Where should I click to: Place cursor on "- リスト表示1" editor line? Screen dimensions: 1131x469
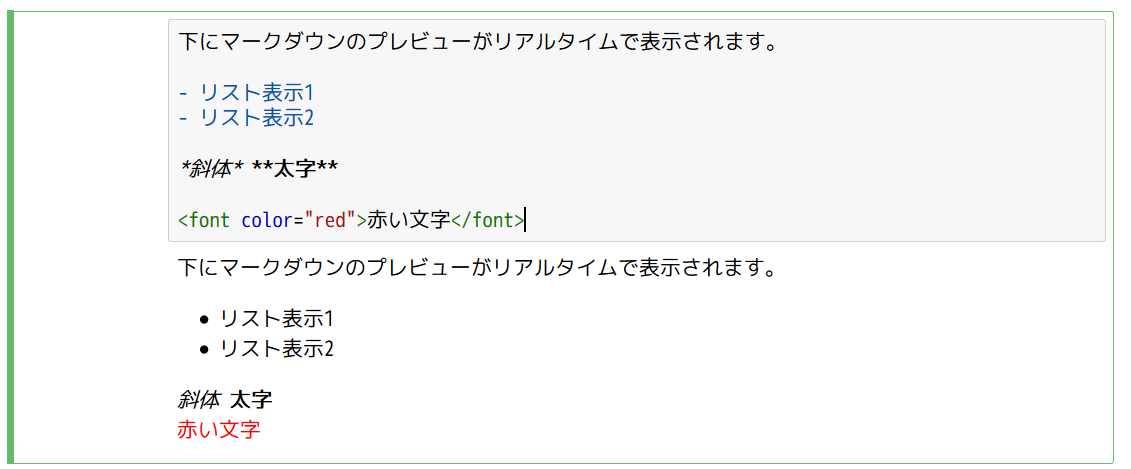257,93
